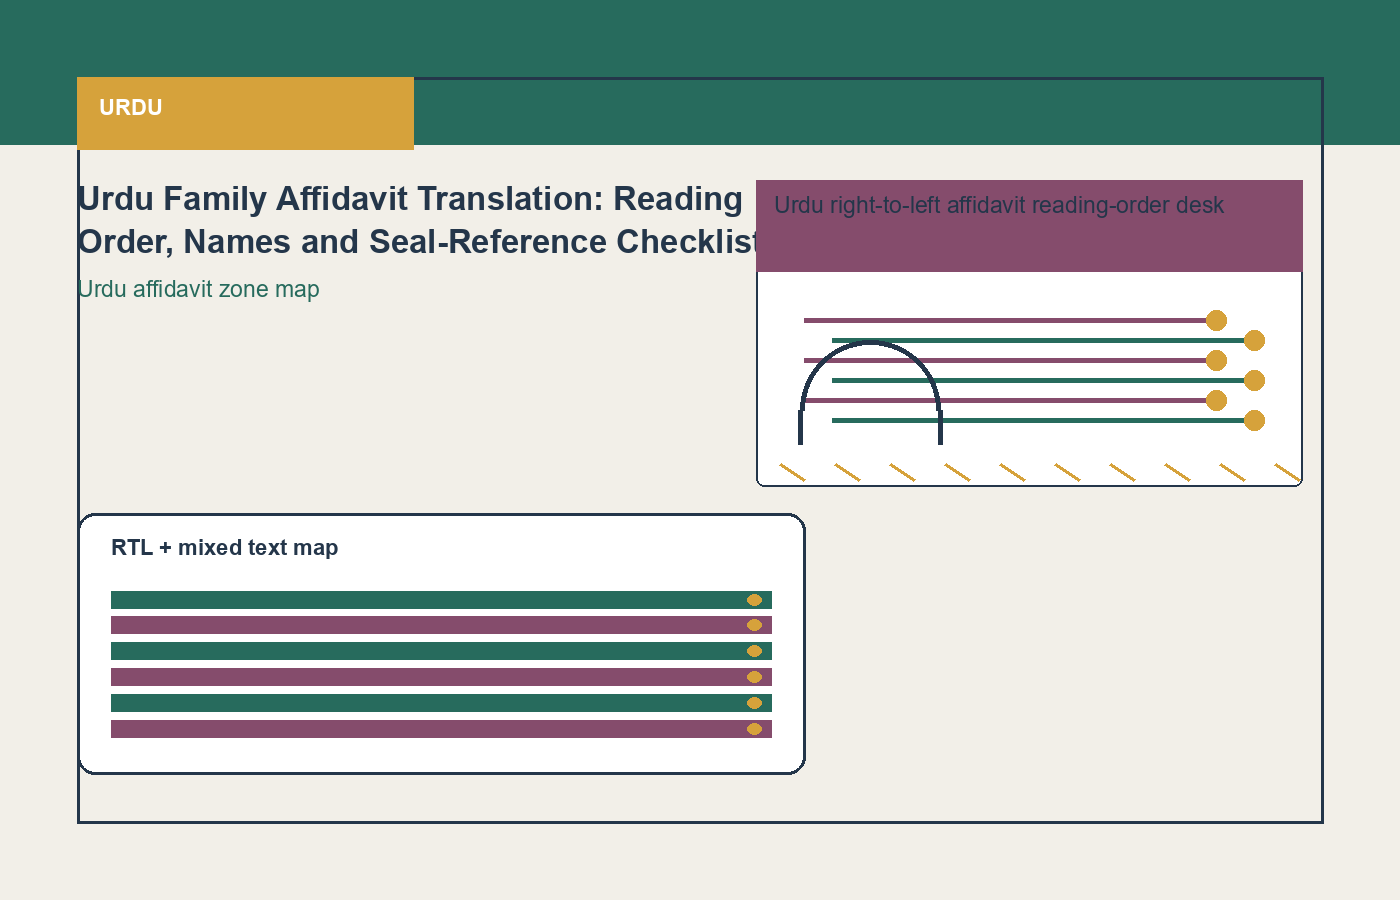This screenshot has width=1400, height=900.
Task: Click the reading-order desk caption text
Action: coord(999,205)
